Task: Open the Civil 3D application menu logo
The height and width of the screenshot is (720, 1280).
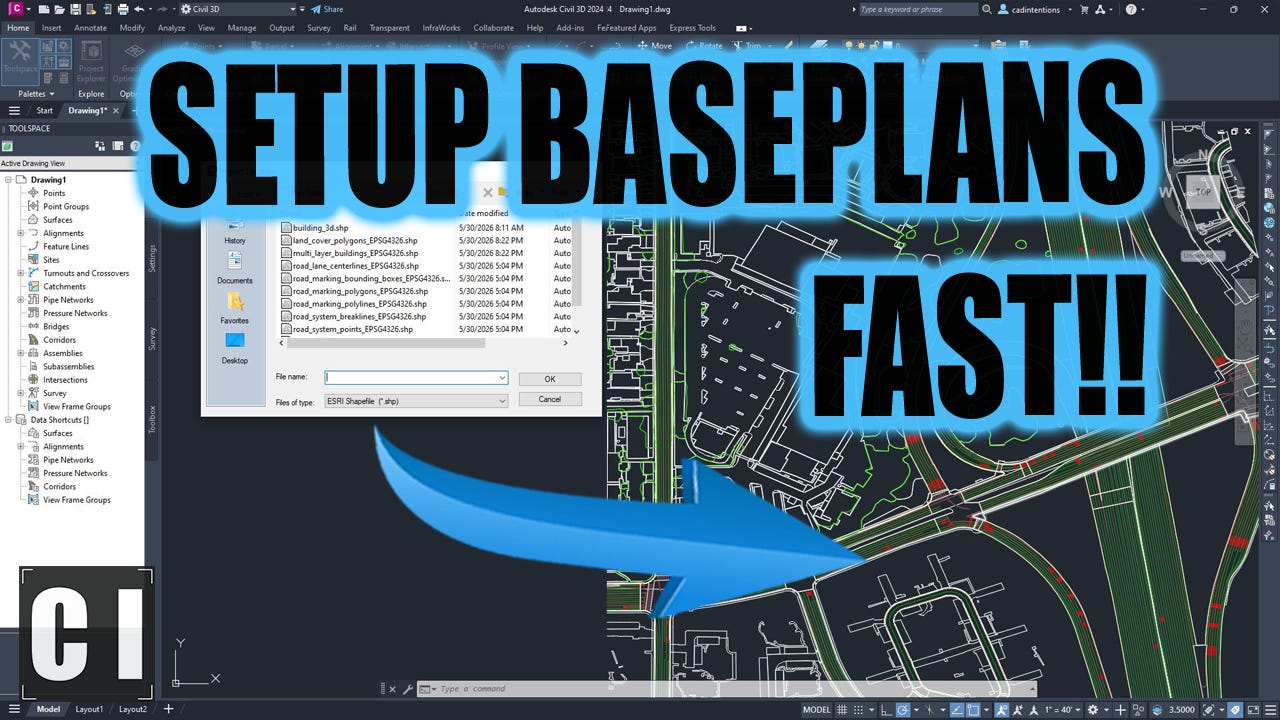Action: (15, 9)
